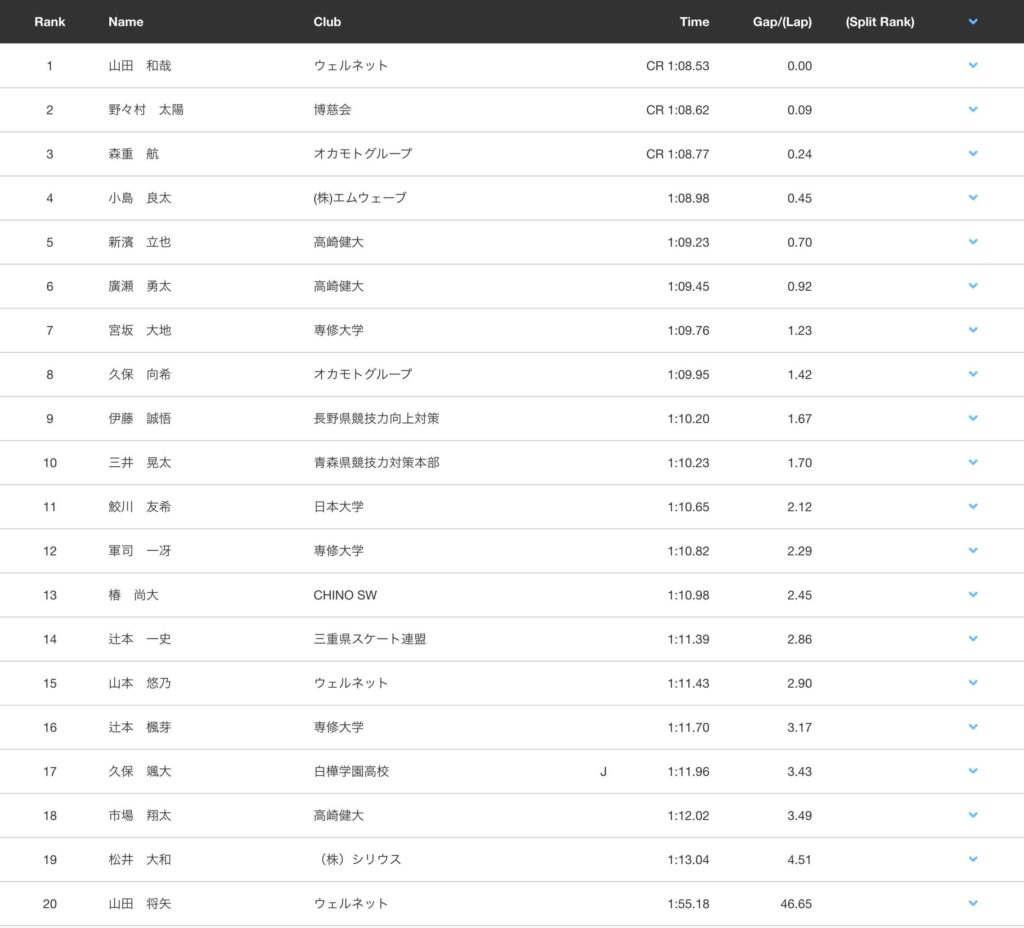Show lap details for 新濱 立也
1024x928 pixels.
(x=973, y=242)
